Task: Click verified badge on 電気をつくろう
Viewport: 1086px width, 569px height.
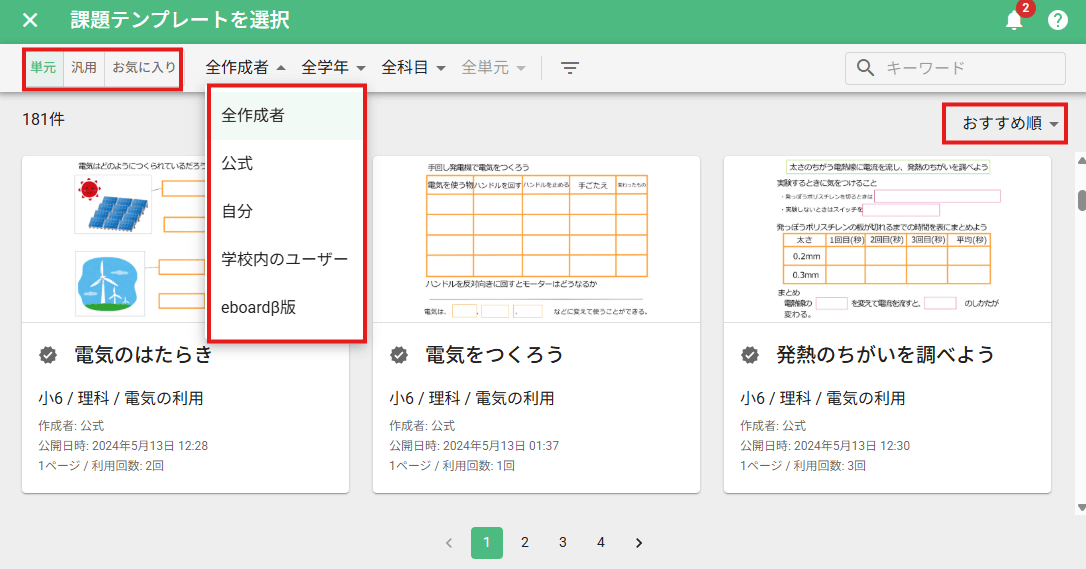Action: pos(398,355)
